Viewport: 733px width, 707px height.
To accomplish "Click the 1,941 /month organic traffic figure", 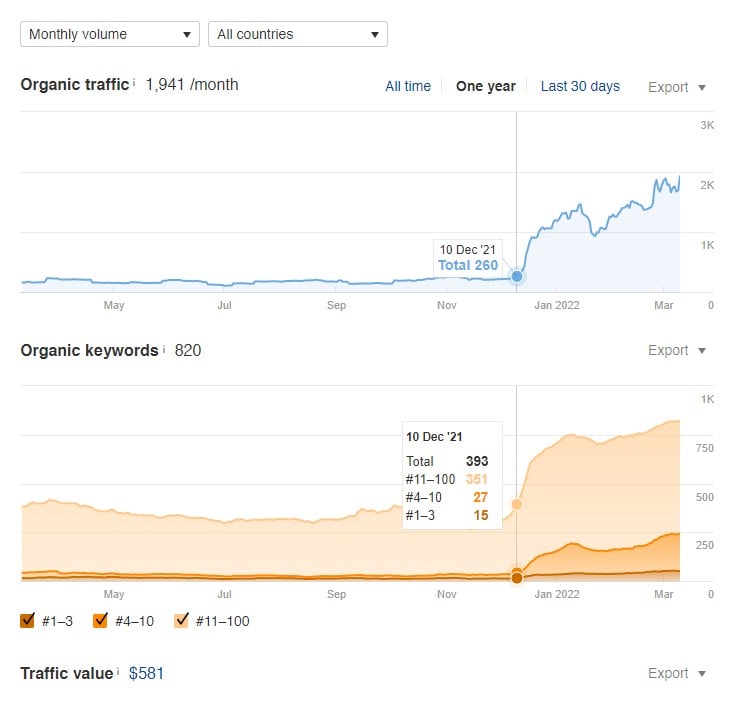I will click(192, 85).
